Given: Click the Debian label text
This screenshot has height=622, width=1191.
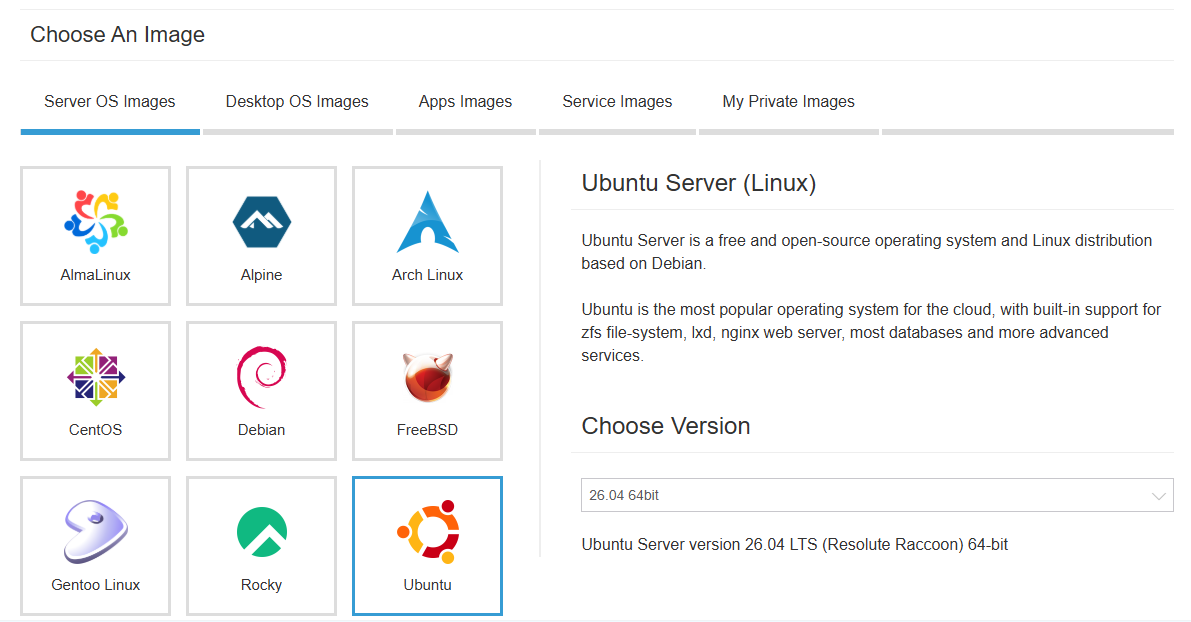Looking at the screenshot, I should [x=261, y=430].
